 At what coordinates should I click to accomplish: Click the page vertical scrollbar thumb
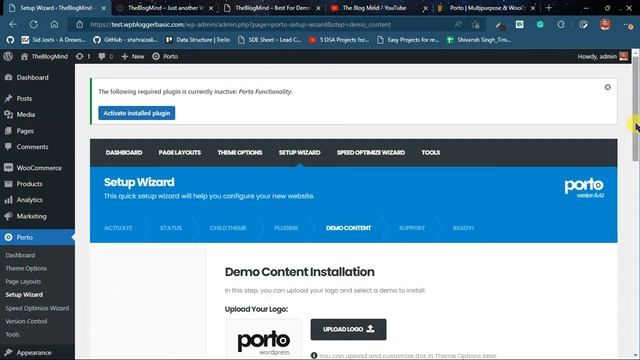[x=636, y=108]
